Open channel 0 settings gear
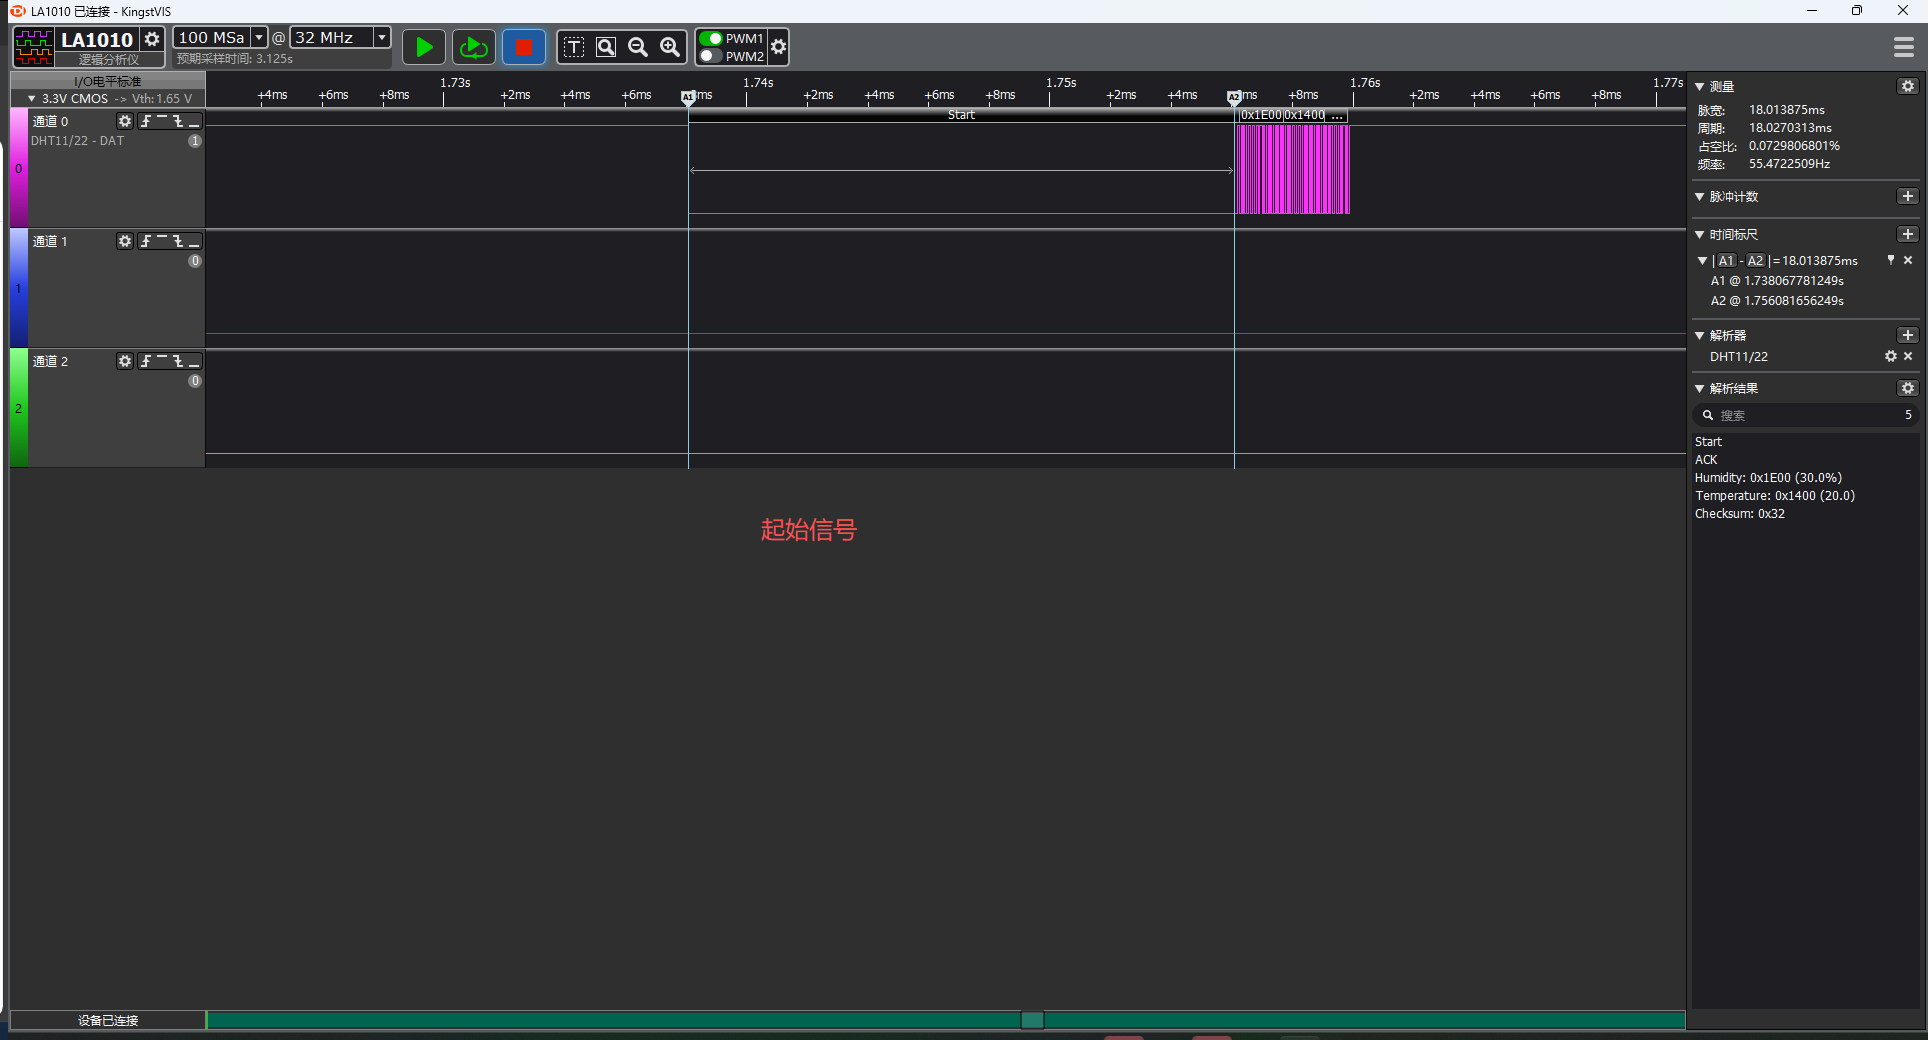Screen dimensions: 1928x1040 tap(125, 121)
